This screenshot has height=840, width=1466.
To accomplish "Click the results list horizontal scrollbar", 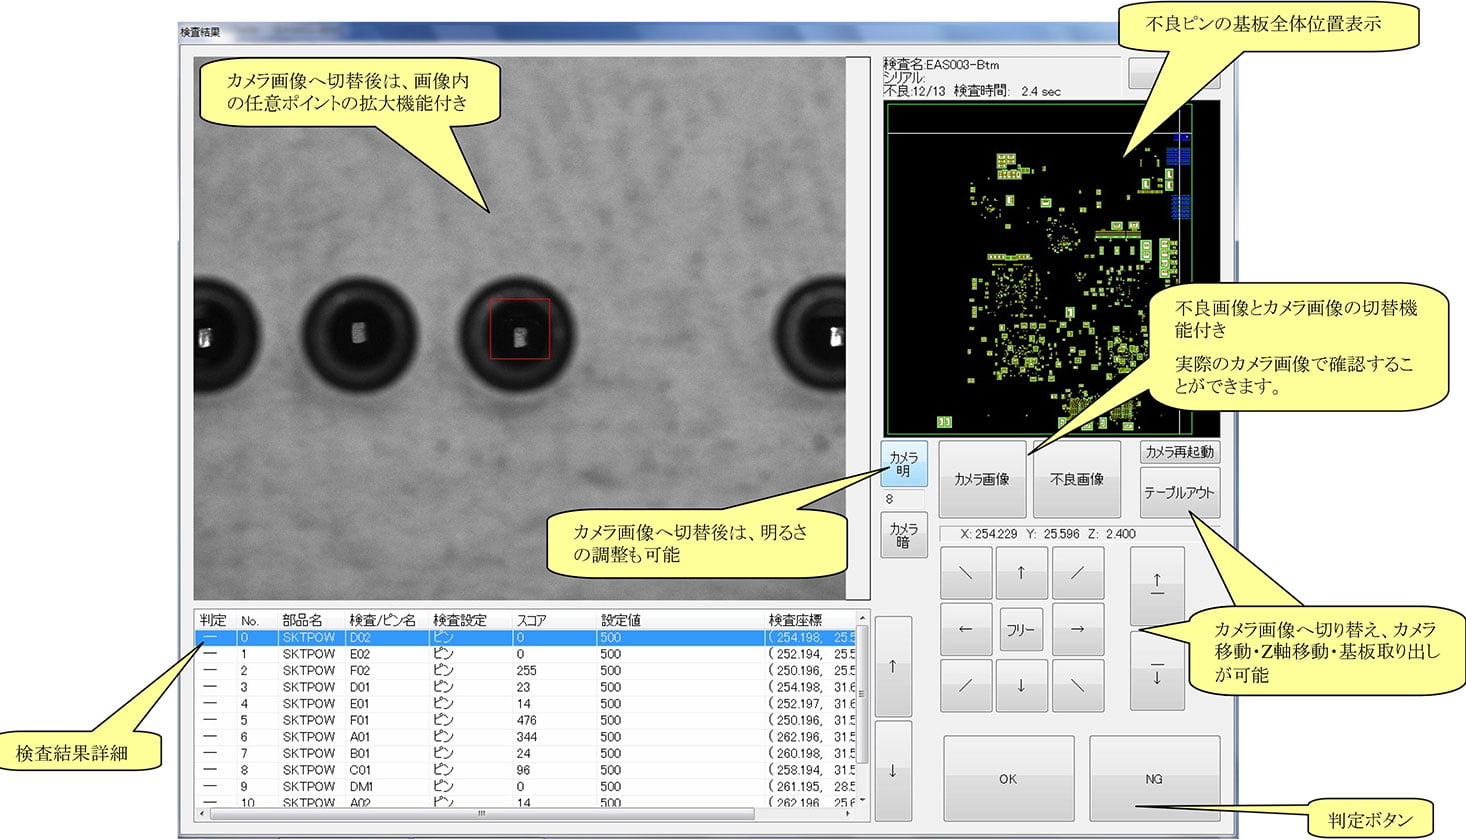I will coord(480,814).
